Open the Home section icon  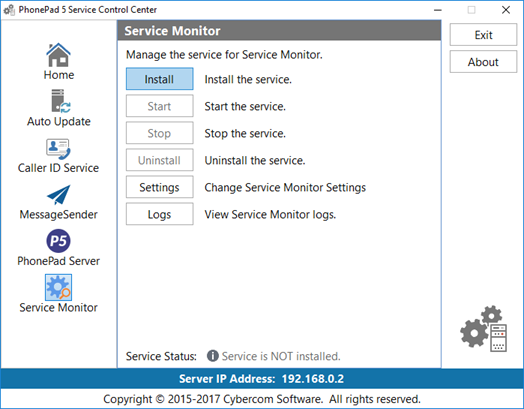click(58, 55)
